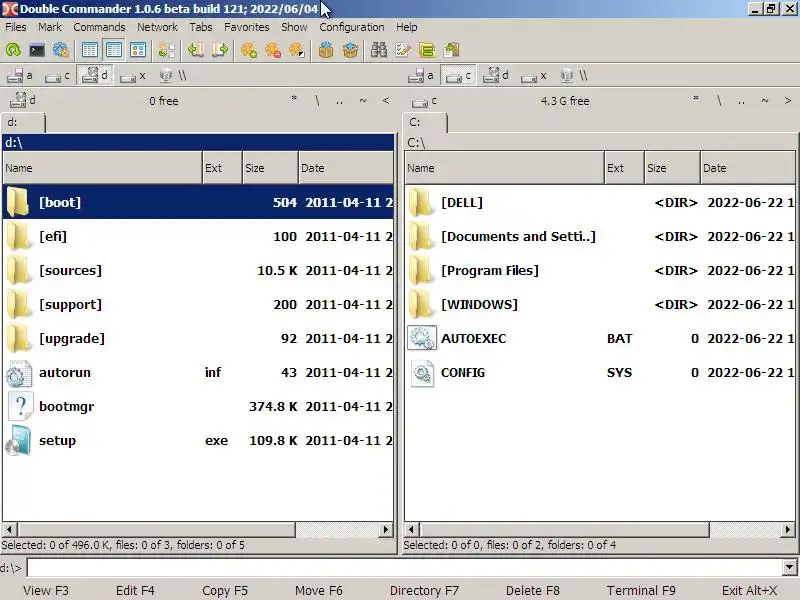Switch to Brief view toolbar icon
The image size is (800, 600).
point(90,50)
